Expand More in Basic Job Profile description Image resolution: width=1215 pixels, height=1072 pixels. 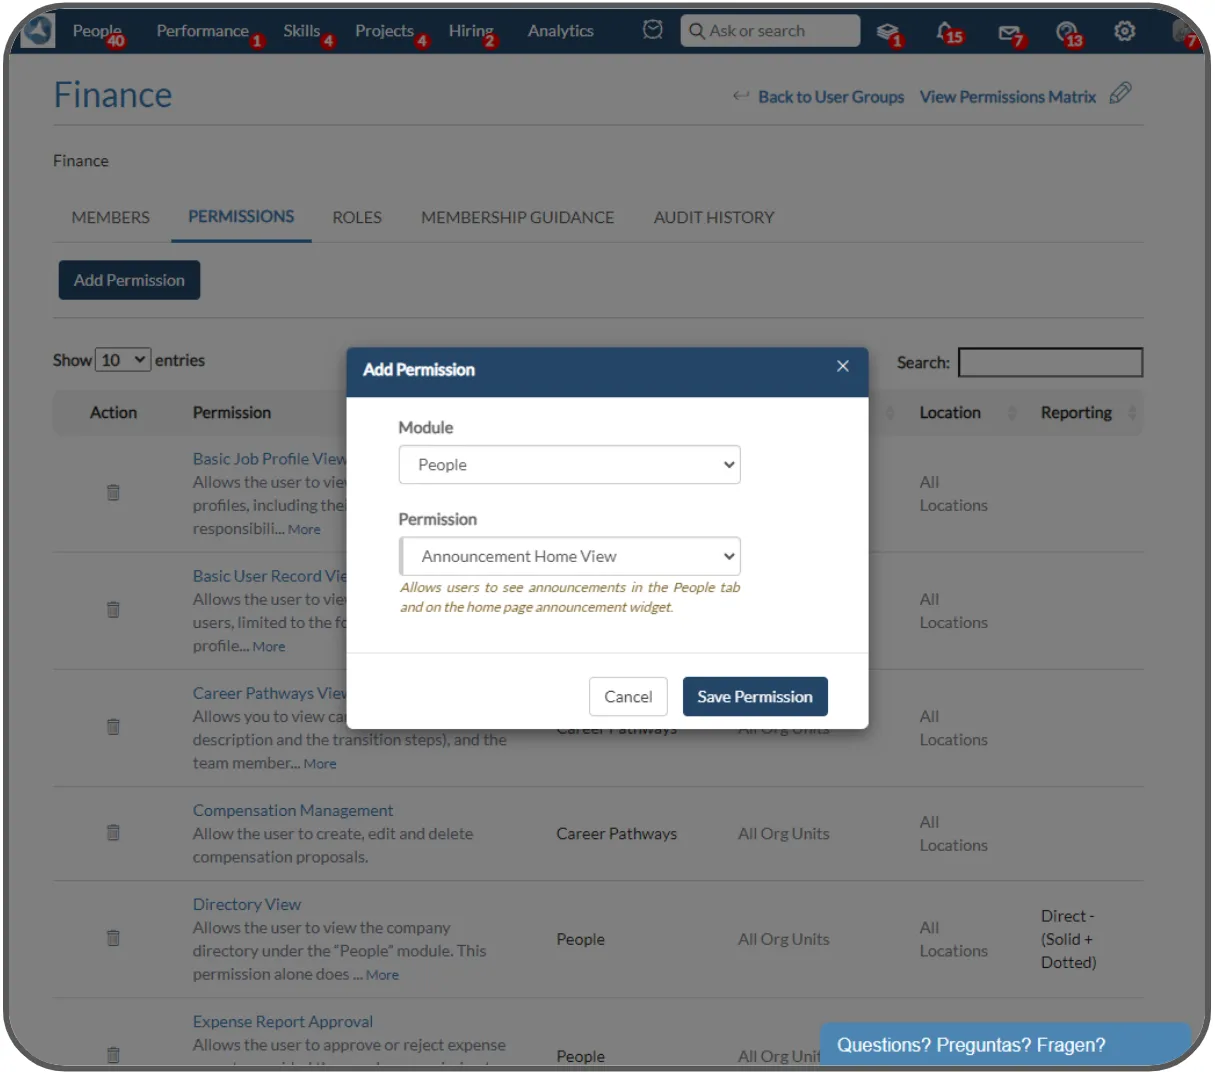[x=304, y=530]
